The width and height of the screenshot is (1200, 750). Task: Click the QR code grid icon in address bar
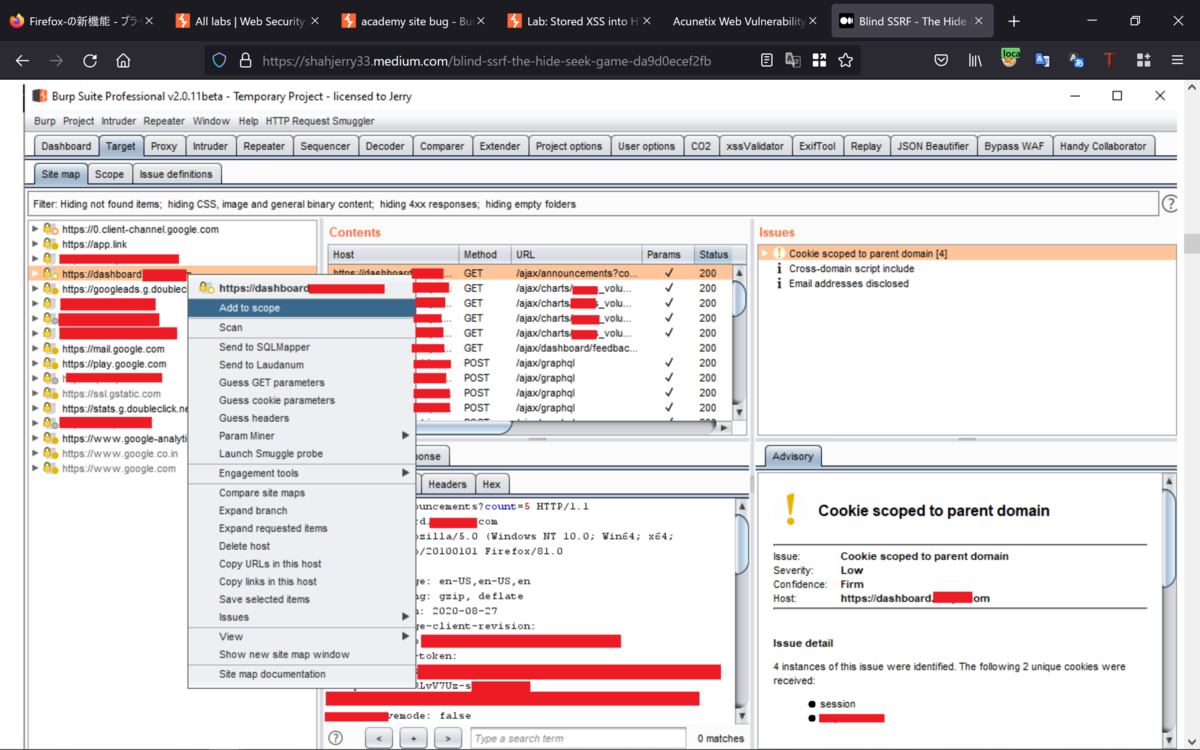coord(819,61)
